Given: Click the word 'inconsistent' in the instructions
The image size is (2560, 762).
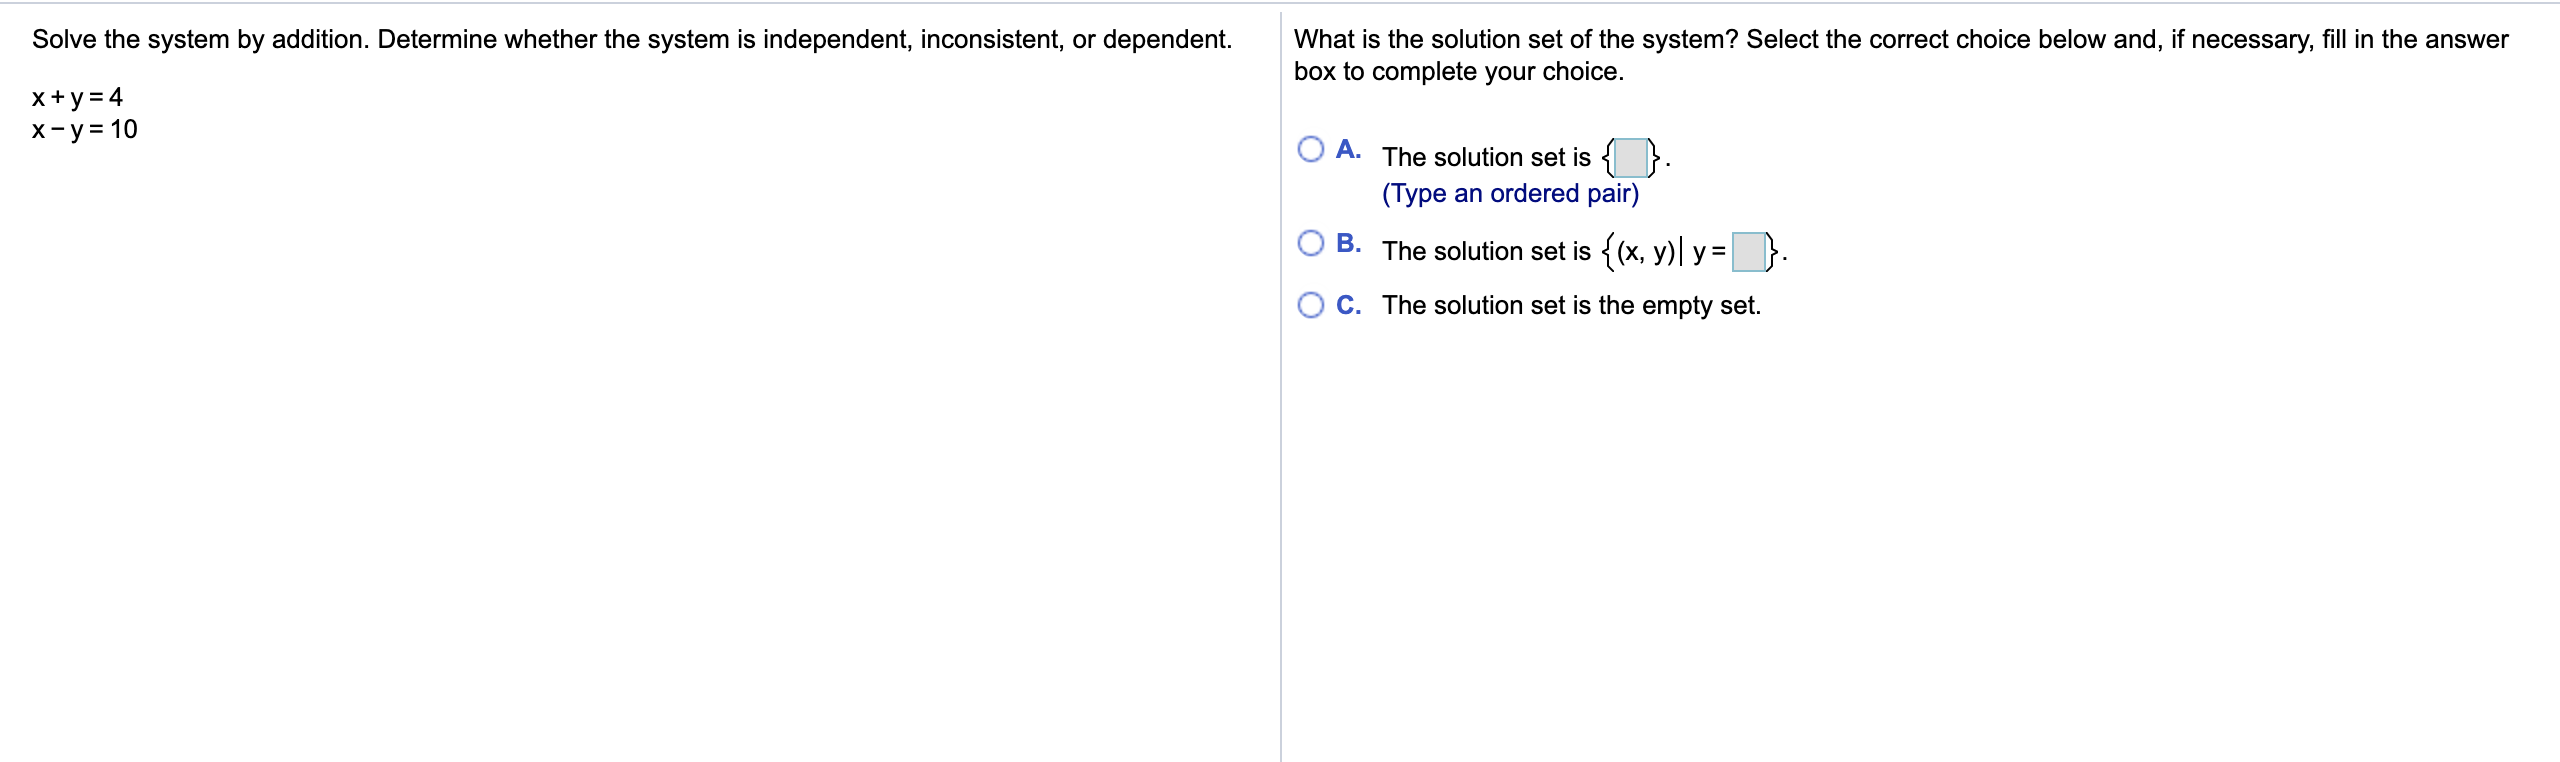Looking at the screenshot, I should click(x=990, y=40).
